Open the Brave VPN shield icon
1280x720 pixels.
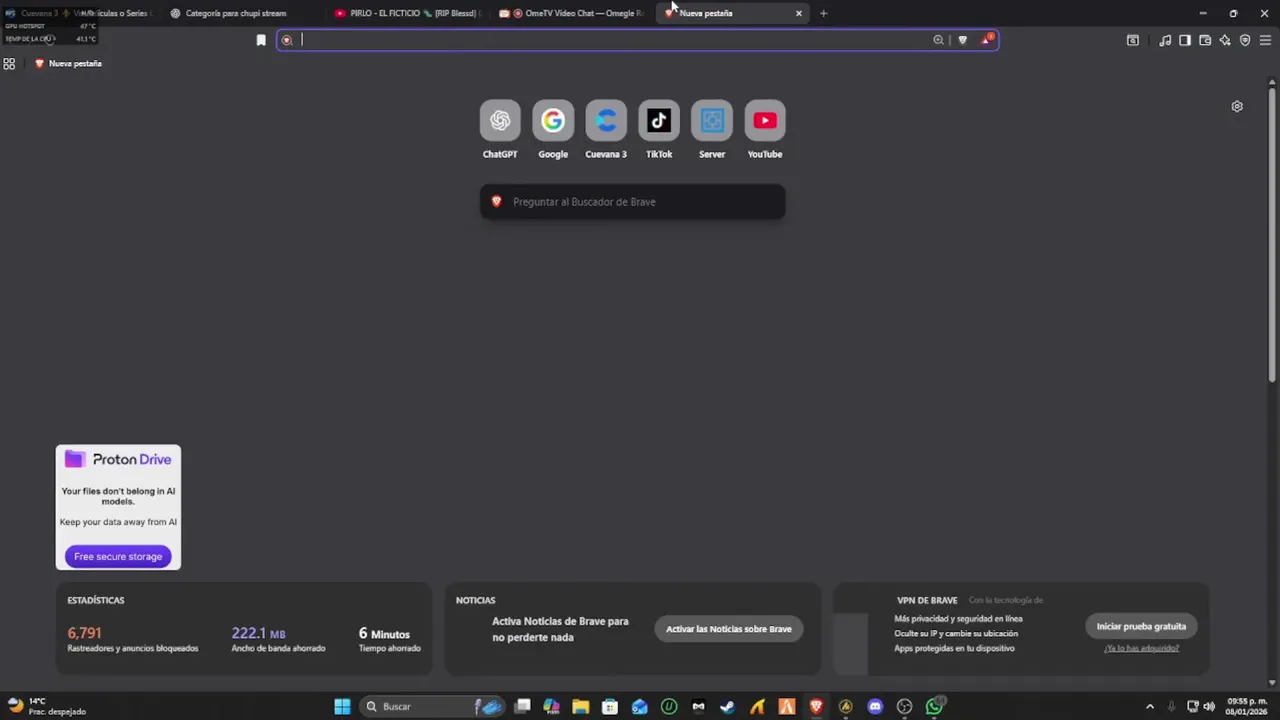(x=1245, y=40)
